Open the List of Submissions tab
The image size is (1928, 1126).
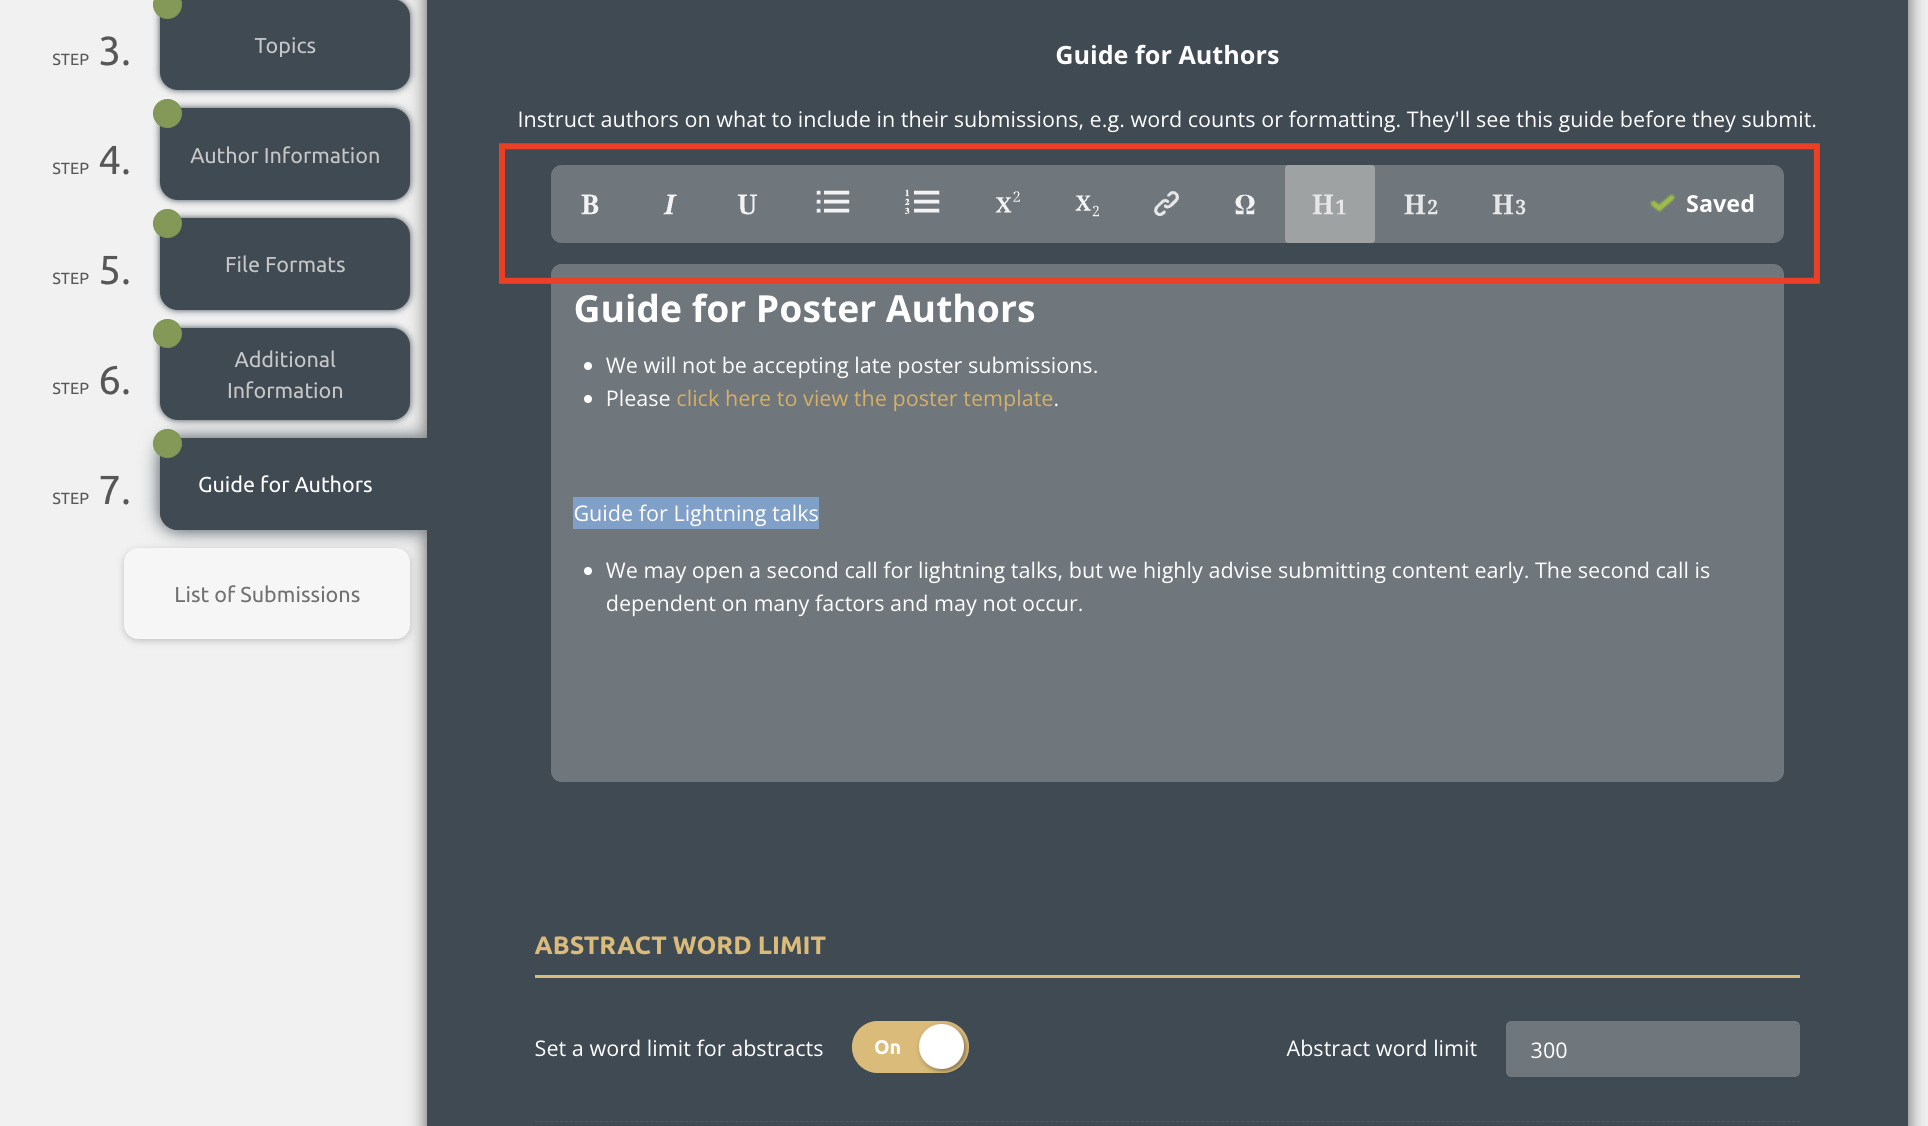266,593
